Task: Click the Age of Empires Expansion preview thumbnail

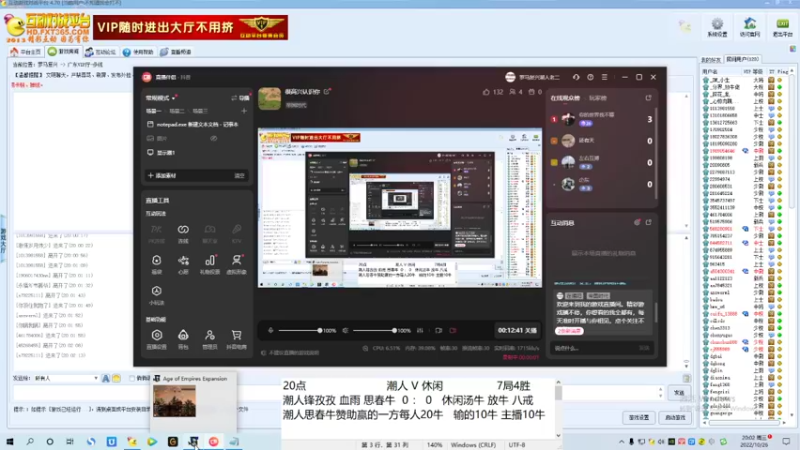Action: point(174,401)
